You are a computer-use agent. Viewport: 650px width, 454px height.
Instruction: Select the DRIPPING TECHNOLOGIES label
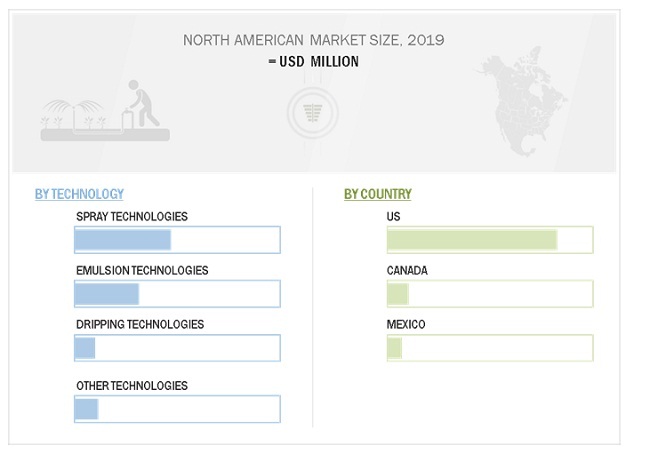pos(139,324)
